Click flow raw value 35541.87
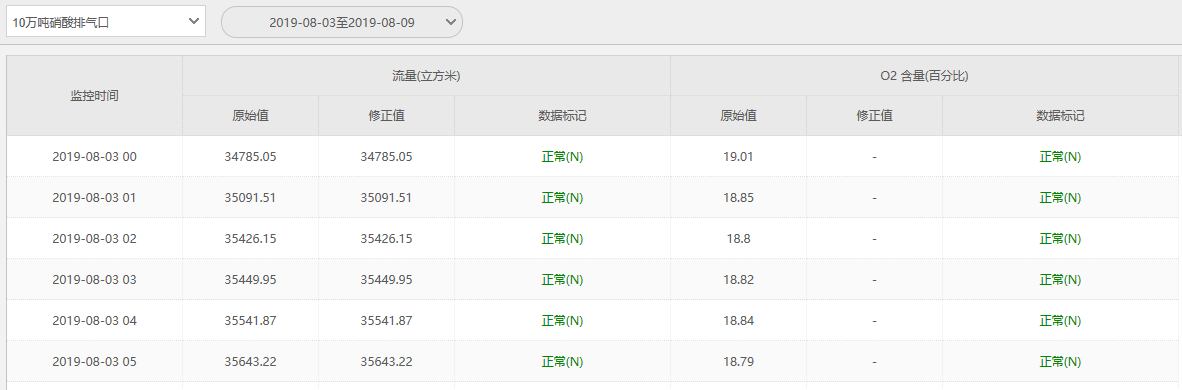 250,321
